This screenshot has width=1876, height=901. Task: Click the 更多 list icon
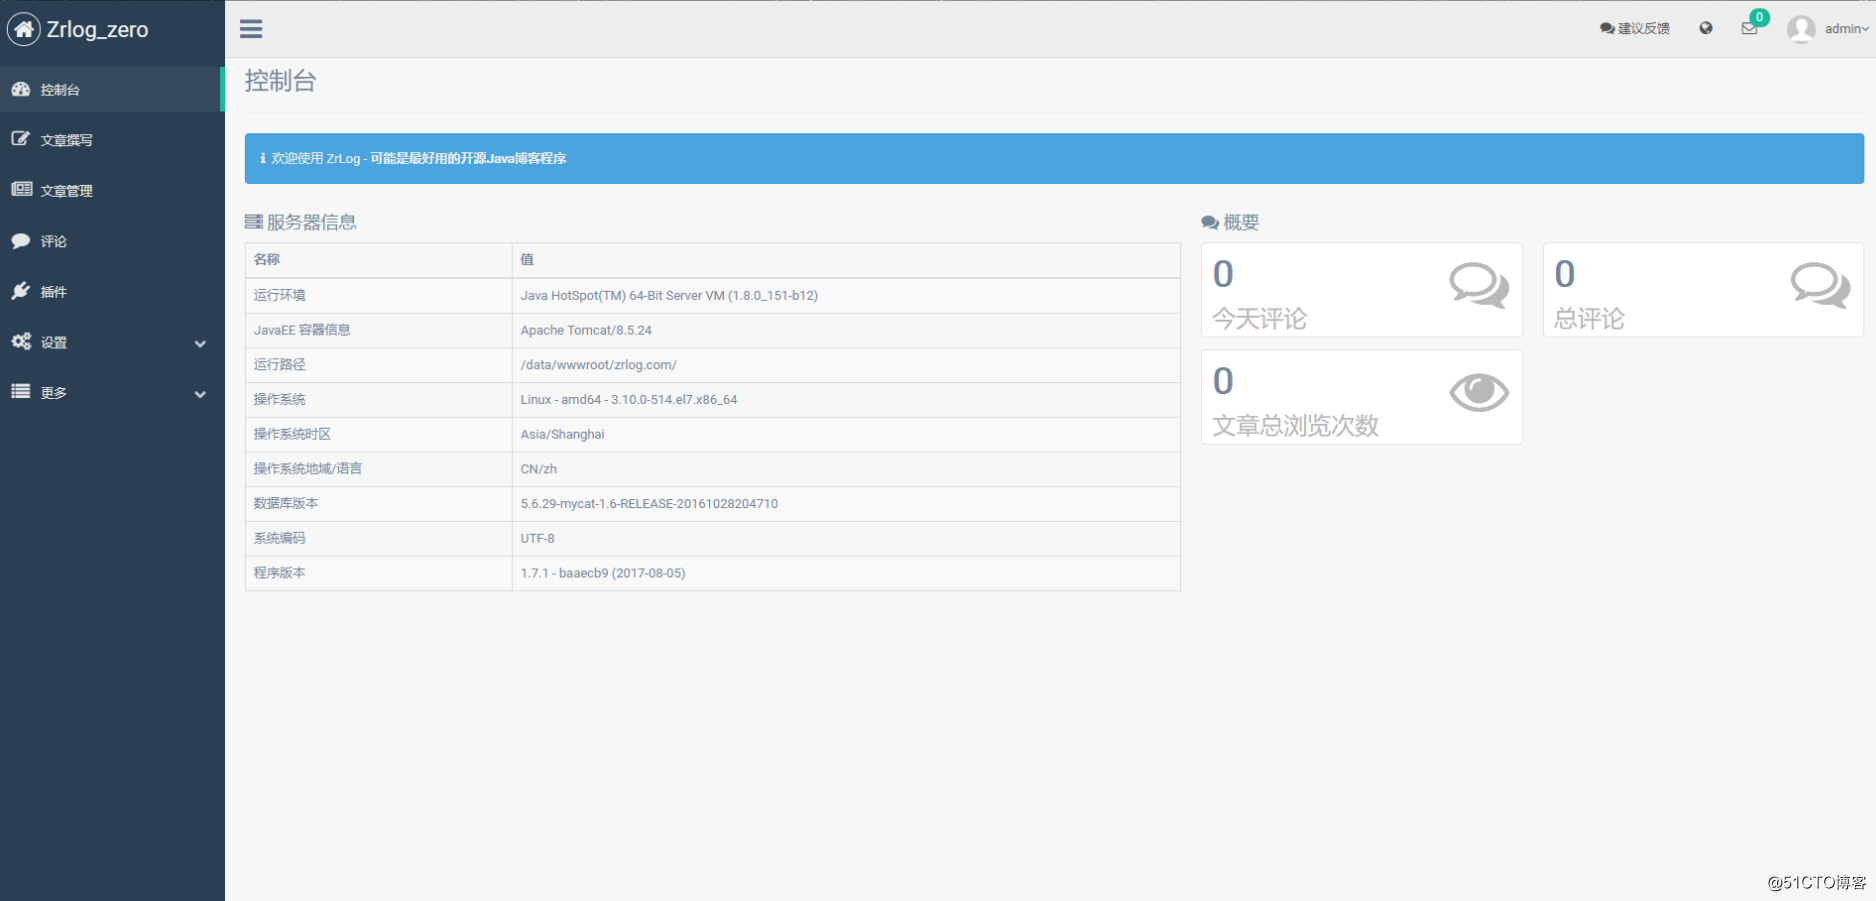pyautogui.click(x=21, y=391)
